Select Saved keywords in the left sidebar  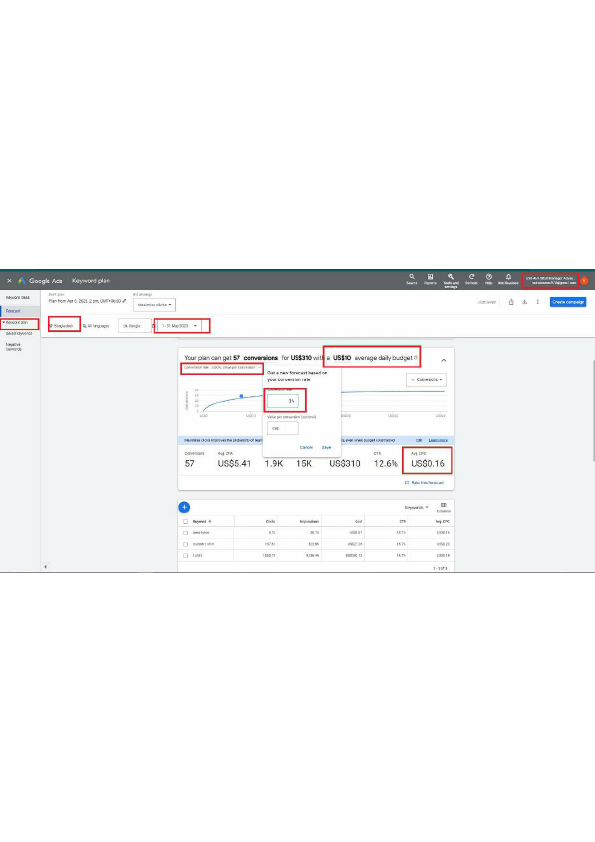click(x=19, y=333)
